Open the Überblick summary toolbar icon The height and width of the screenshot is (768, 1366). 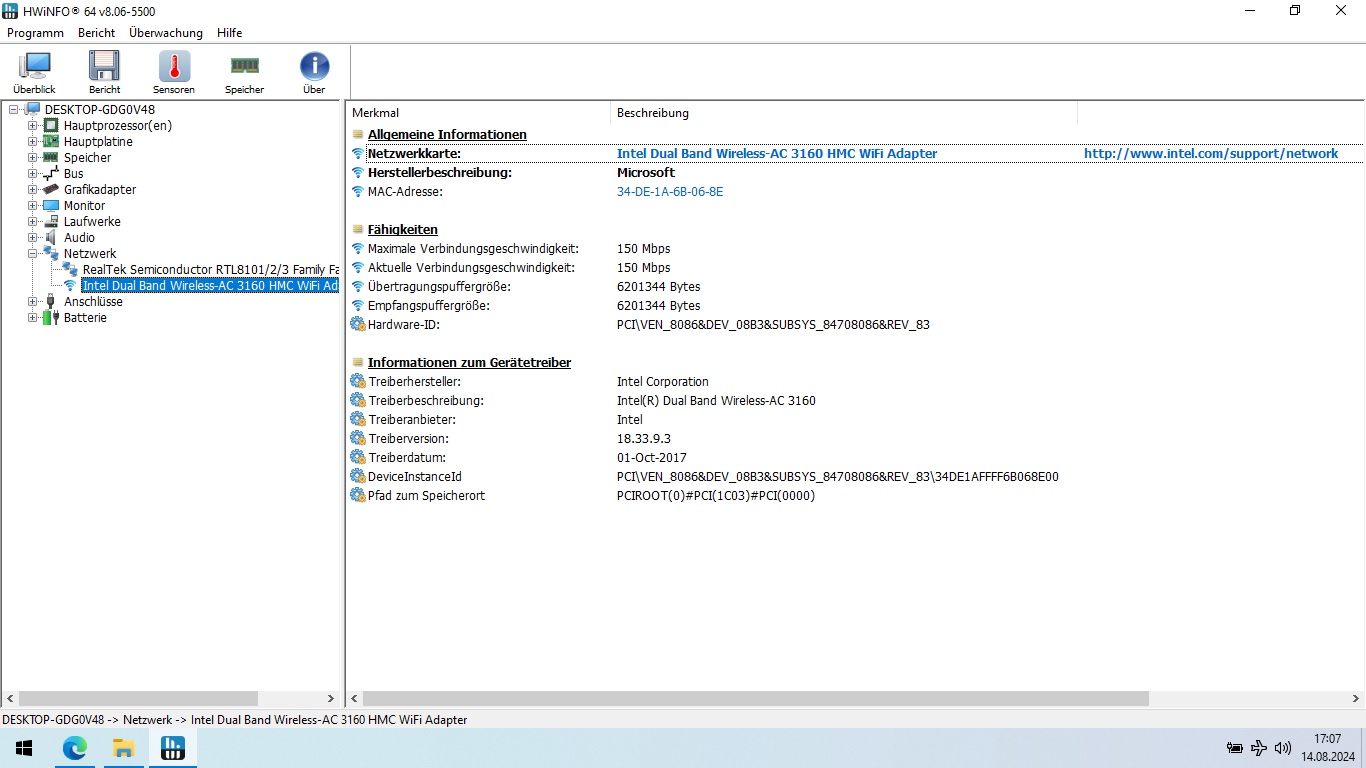pyautogui.click(x=34, y=72)
